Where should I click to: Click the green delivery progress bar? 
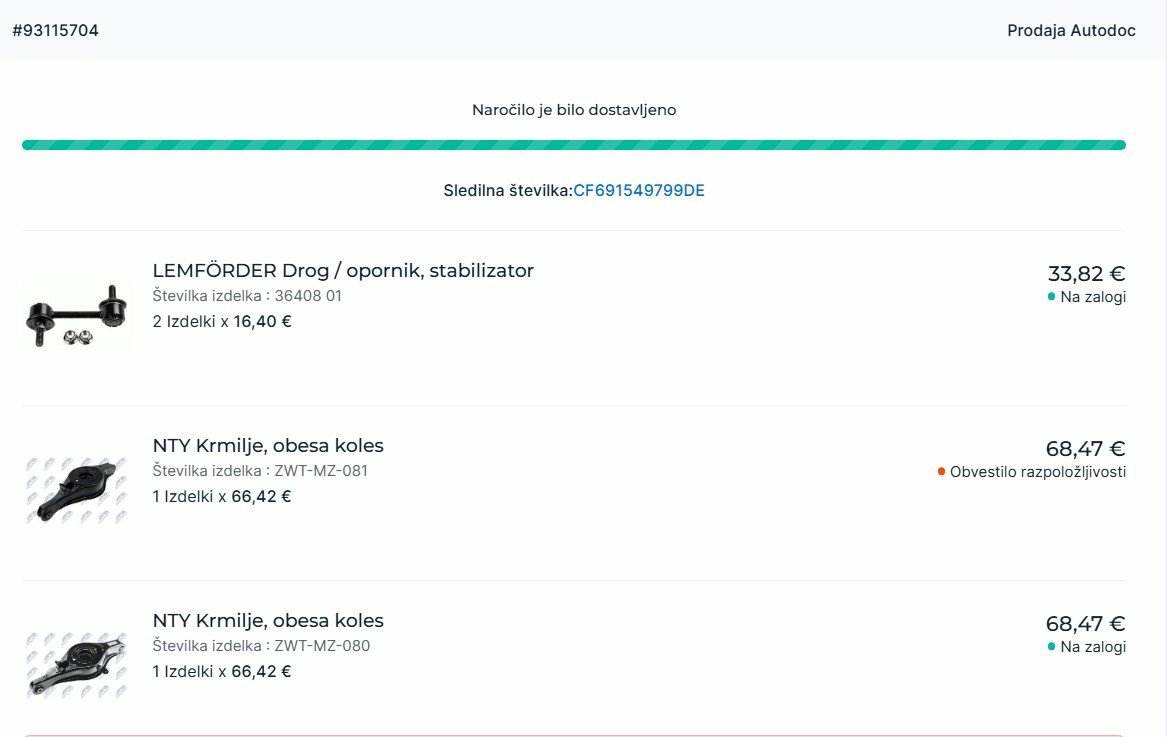coord(574,145)
